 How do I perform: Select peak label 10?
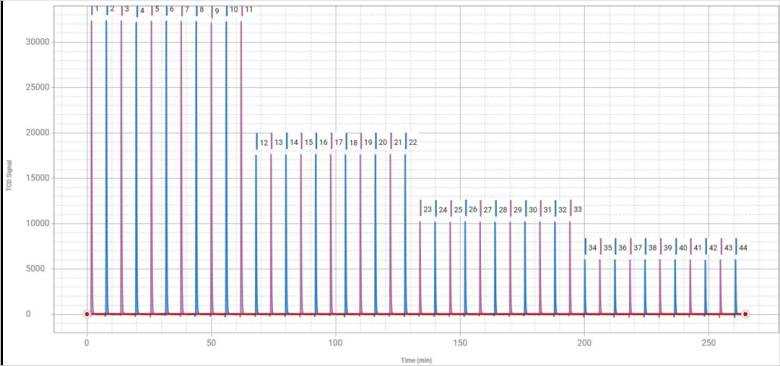[x=233, y=9]
